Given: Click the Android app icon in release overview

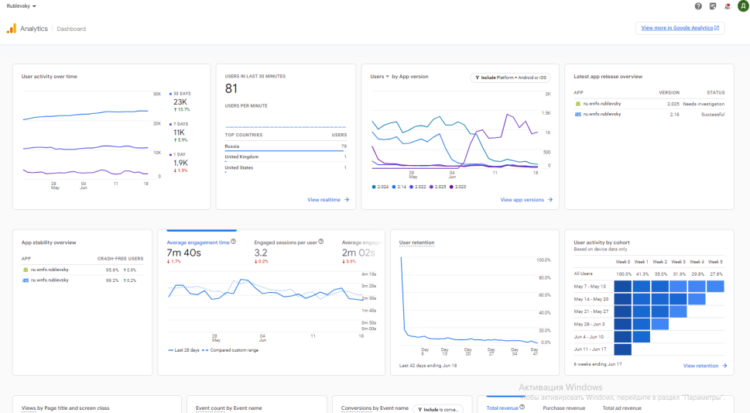Looking at the screenshot, I should click(x=577, y=103).
